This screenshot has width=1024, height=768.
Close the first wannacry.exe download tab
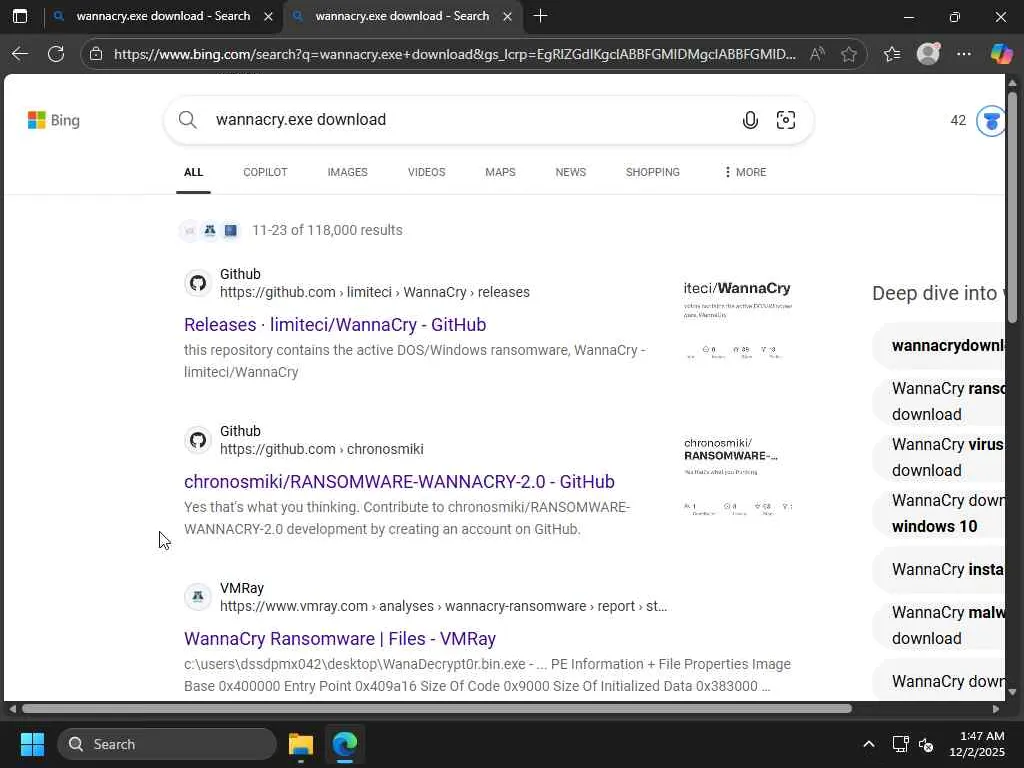click(x=268, y=16)
